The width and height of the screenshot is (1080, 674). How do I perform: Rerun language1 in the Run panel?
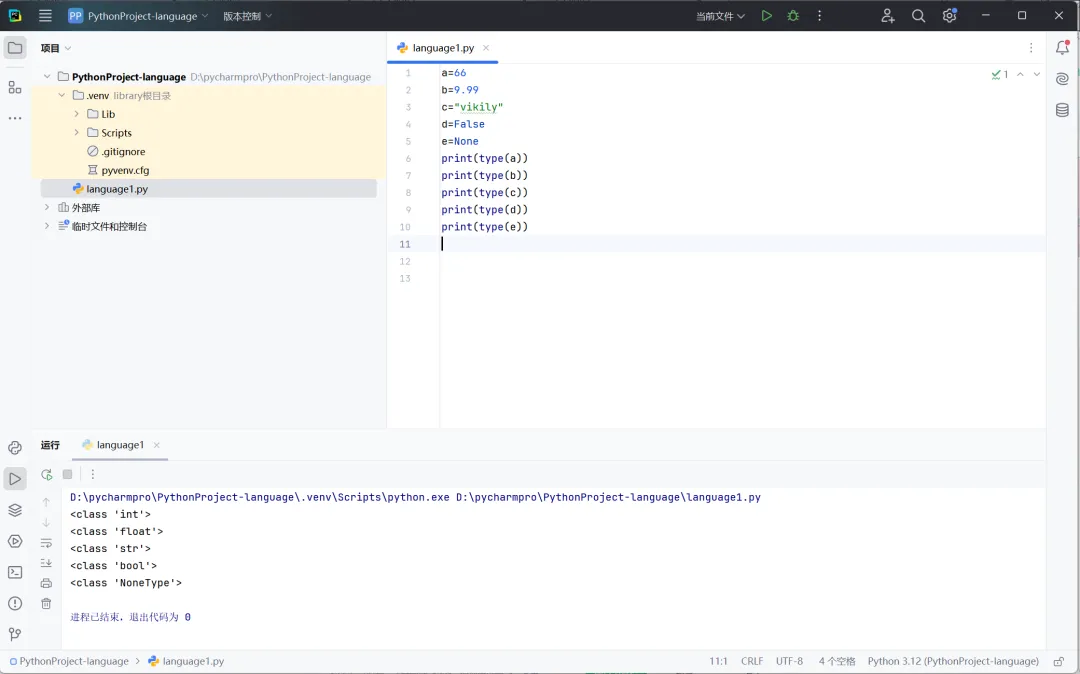(46, 474)
